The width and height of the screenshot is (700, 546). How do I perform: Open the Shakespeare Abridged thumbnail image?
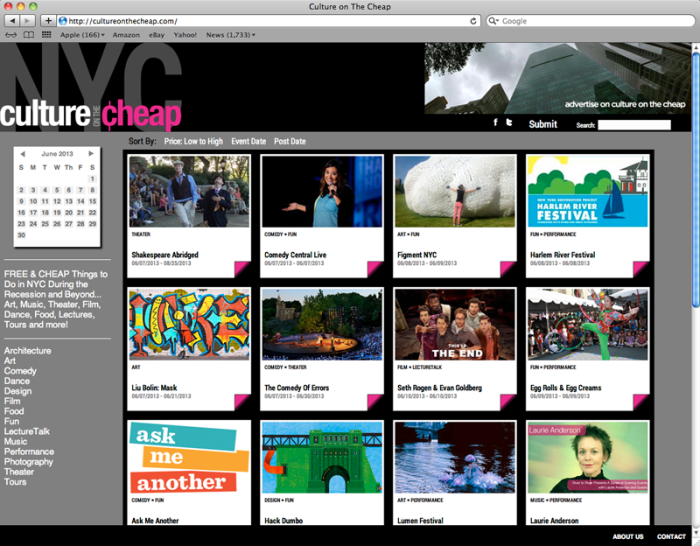tap(189, 191)
